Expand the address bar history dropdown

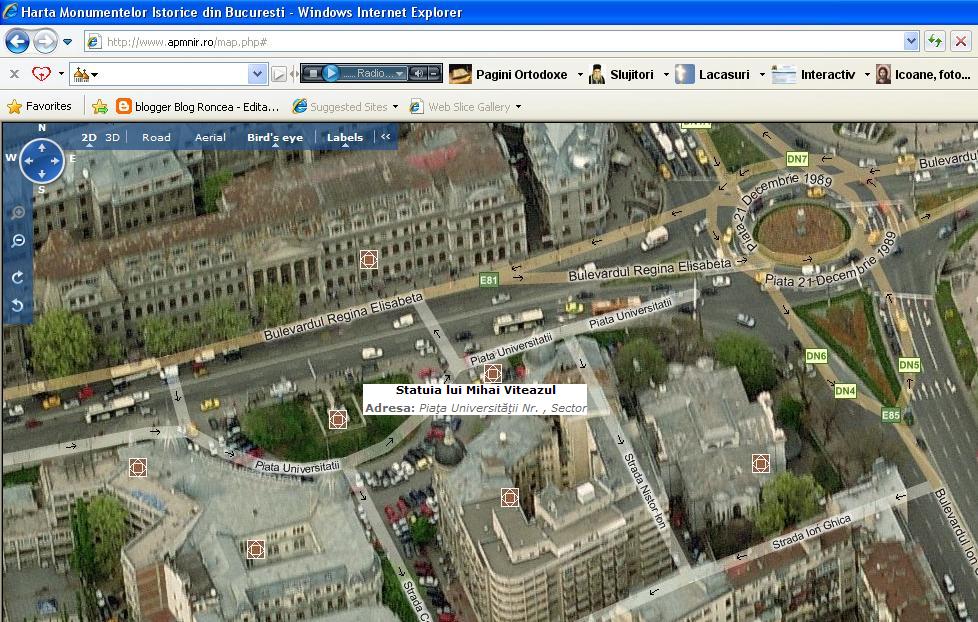click(x=911, y=42)
